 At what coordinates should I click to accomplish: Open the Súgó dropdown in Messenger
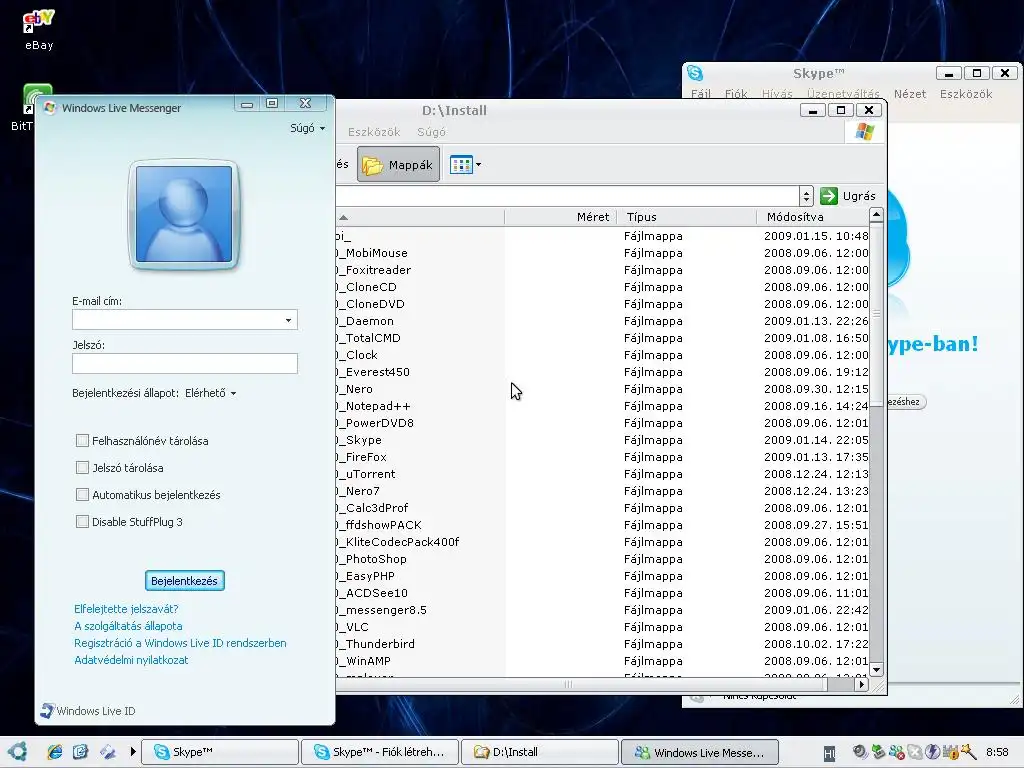click(308, 128)
